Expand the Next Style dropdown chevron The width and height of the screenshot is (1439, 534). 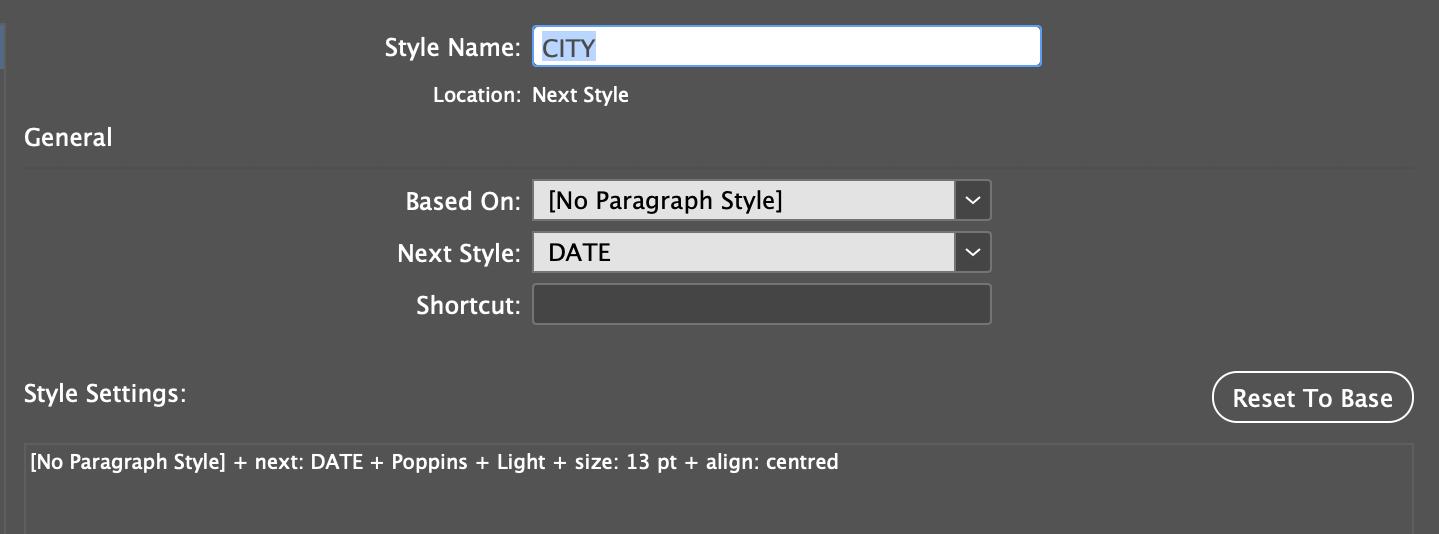pyautogui.click(x=973, y=252)
